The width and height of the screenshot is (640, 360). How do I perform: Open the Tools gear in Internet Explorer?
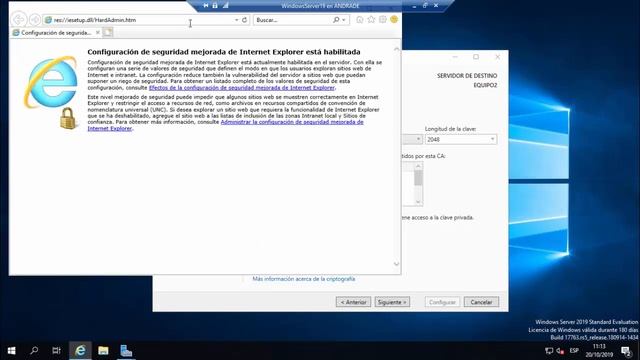pyautogui.click(x=382, y=20)
